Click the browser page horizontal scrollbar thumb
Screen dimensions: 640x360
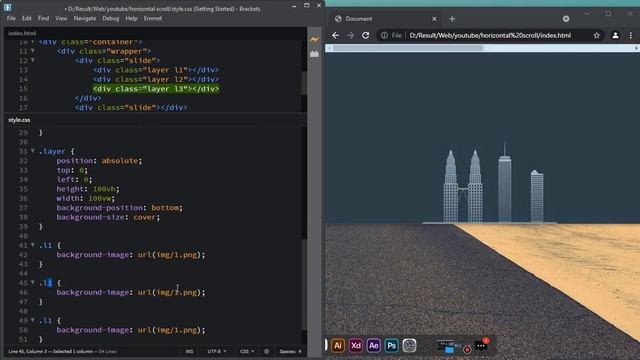[x=408, y=48]
